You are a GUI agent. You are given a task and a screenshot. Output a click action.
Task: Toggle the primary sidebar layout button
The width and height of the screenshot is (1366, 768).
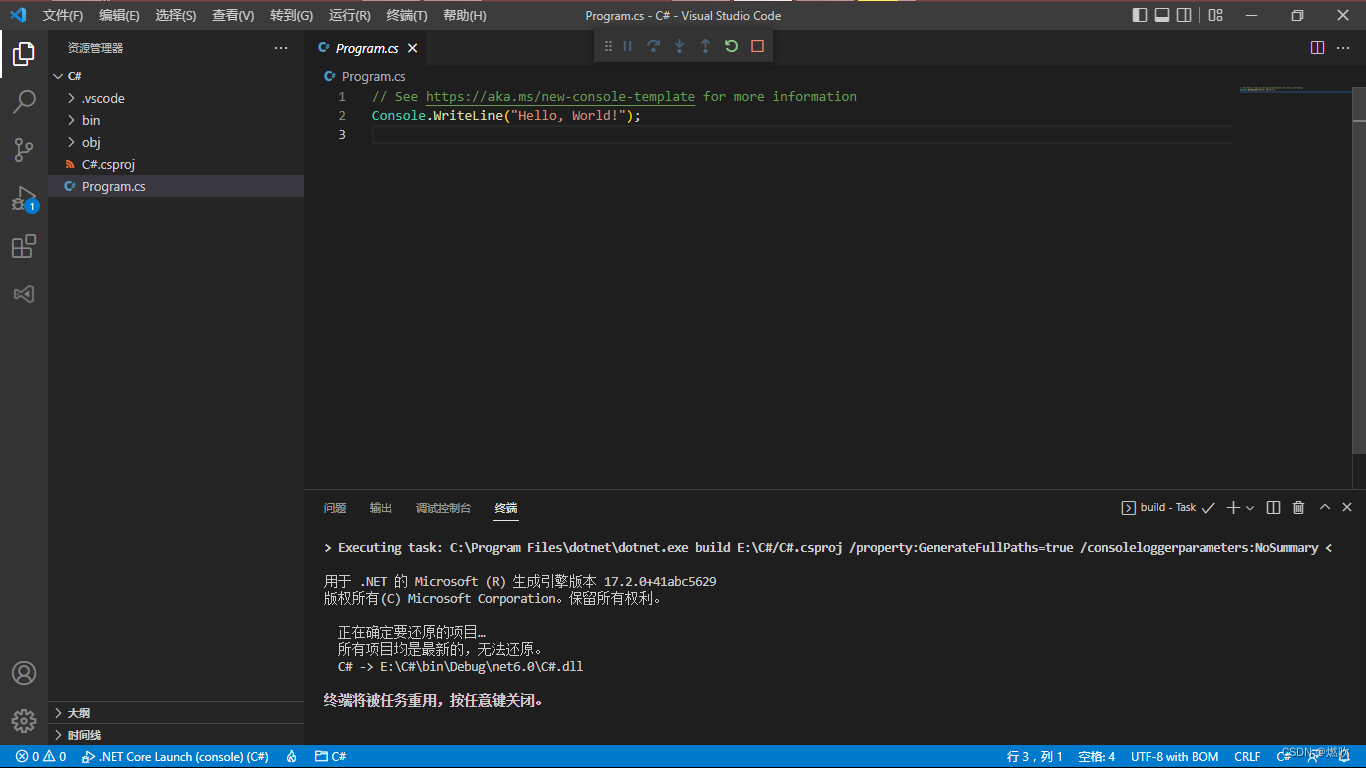[1140, 15]
